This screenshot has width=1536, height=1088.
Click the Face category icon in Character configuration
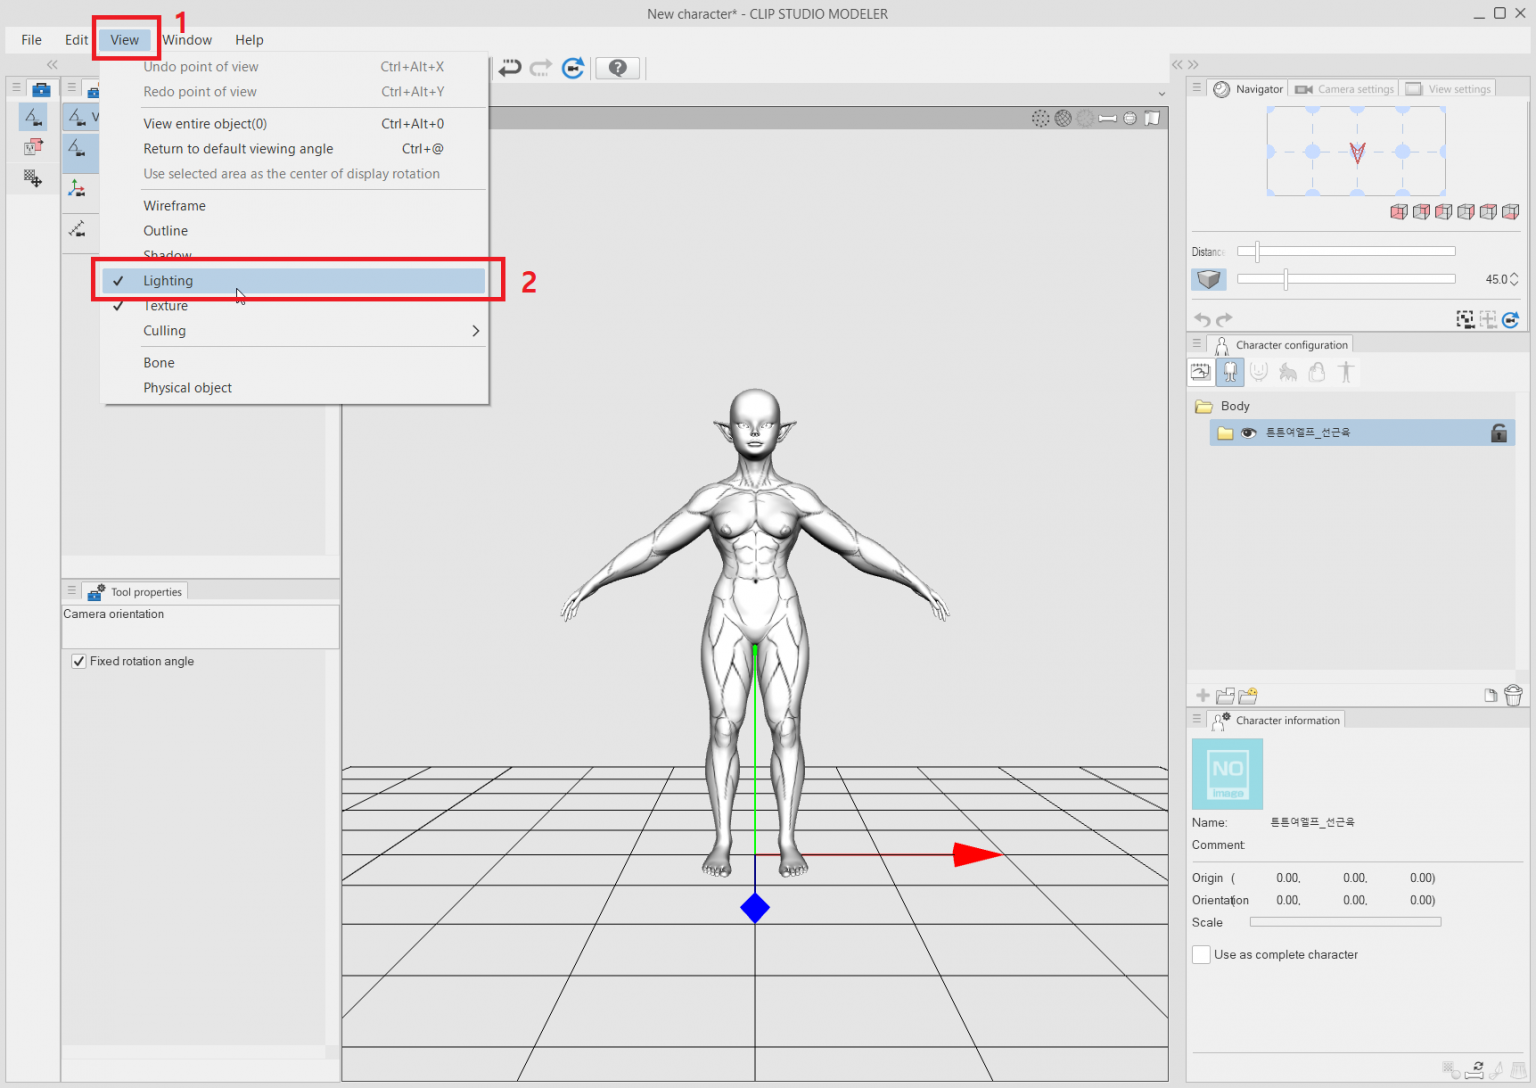(x=1259, y=371)
